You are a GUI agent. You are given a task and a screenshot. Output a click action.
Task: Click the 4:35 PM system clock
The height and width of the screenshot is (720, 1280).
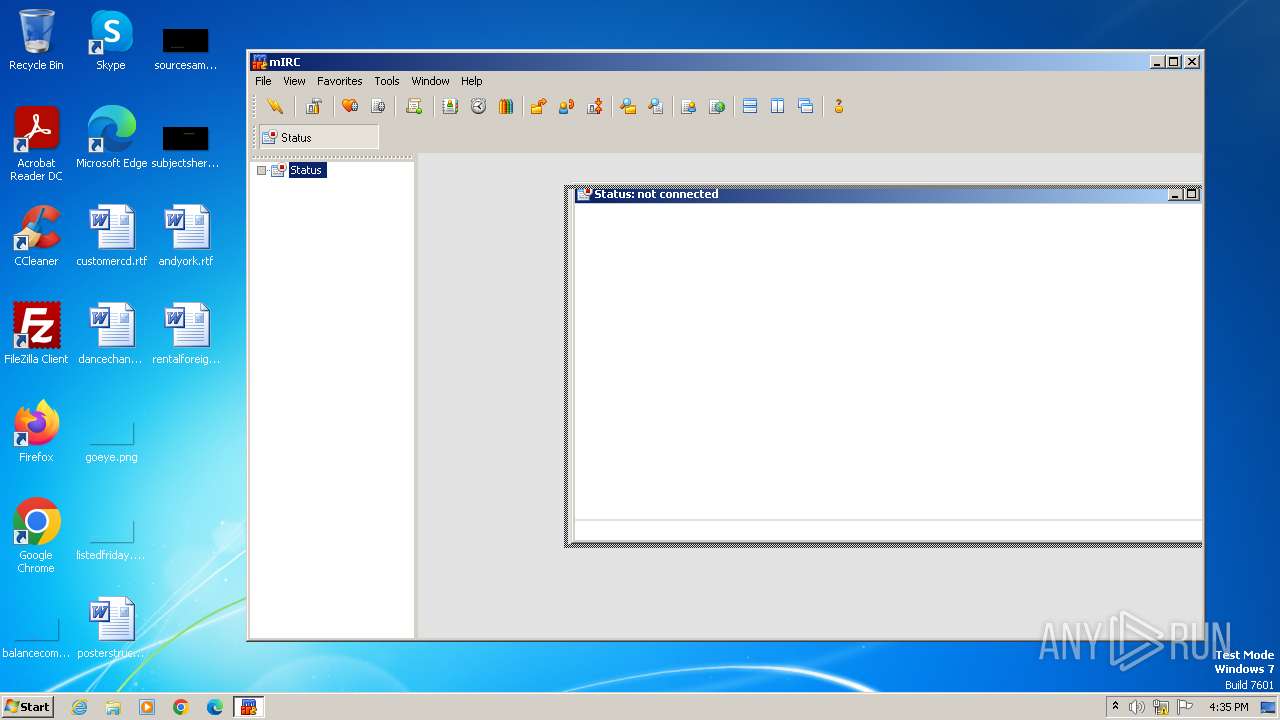1228,707
